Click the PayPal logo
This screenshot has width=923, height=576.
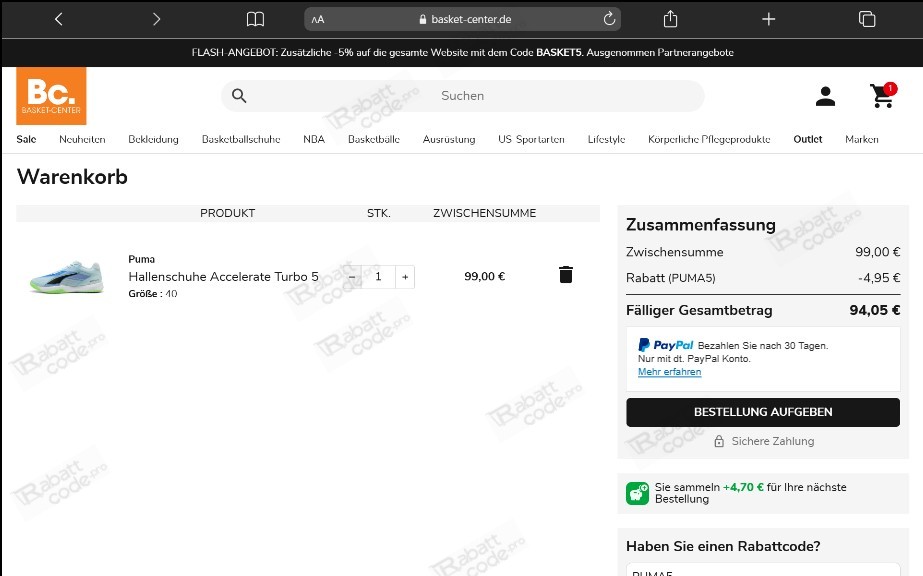coord(666,345)
